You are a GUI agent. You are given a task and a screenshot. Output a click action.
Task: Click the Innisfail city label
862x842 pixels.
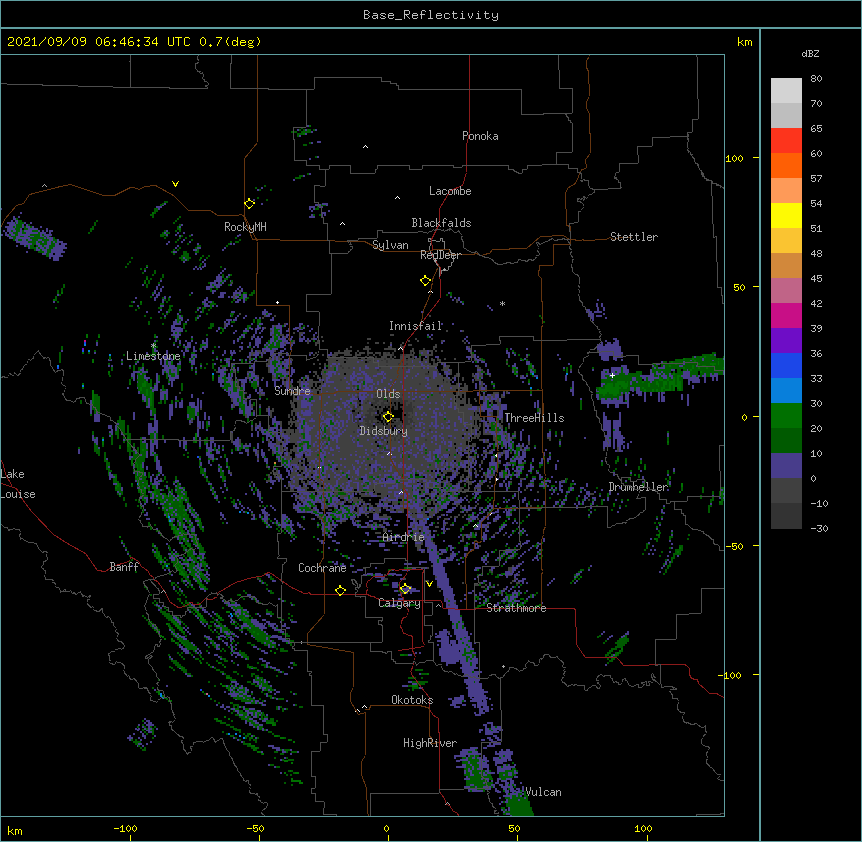click(415, 326)
